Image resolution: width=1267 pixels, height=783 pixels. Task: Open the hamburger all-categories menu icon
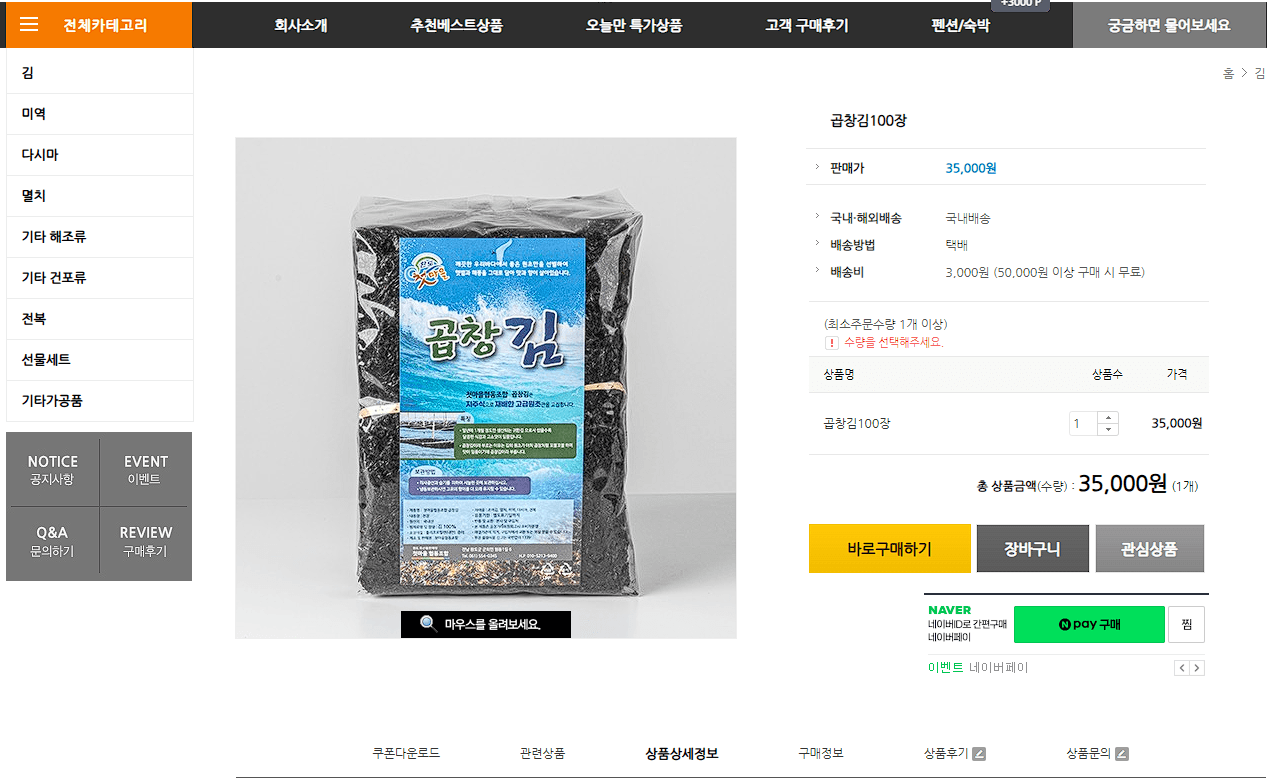29,25
